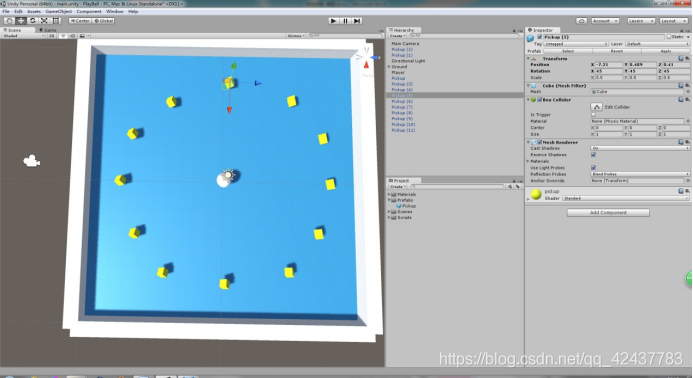The height and width of the screenshot is (378, 693).
Task: Open Shaded draw mode dropdown
Action: [x=23, y=36]
